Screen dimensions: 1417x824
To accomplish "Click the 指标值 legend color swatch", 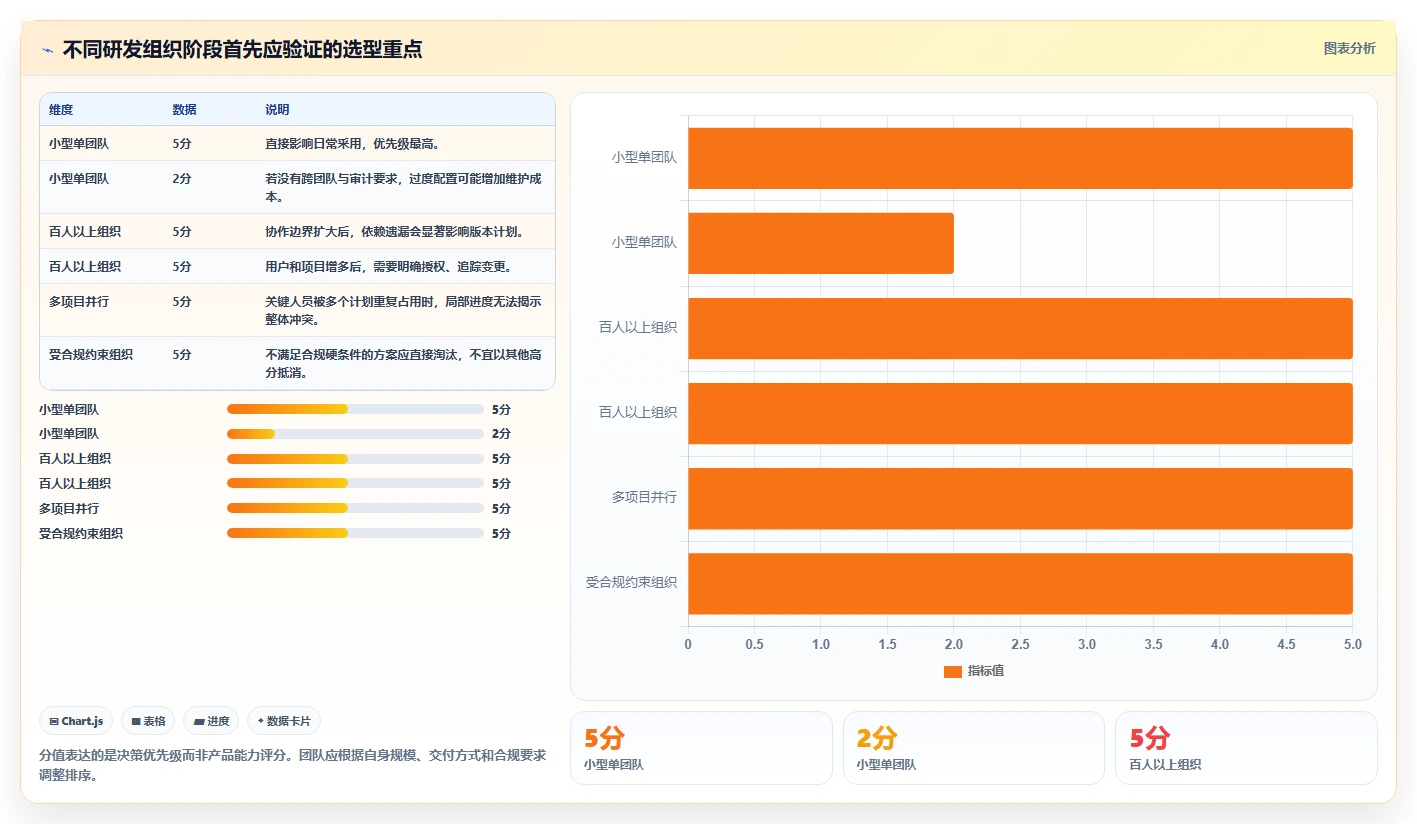I will coord(952,671).
